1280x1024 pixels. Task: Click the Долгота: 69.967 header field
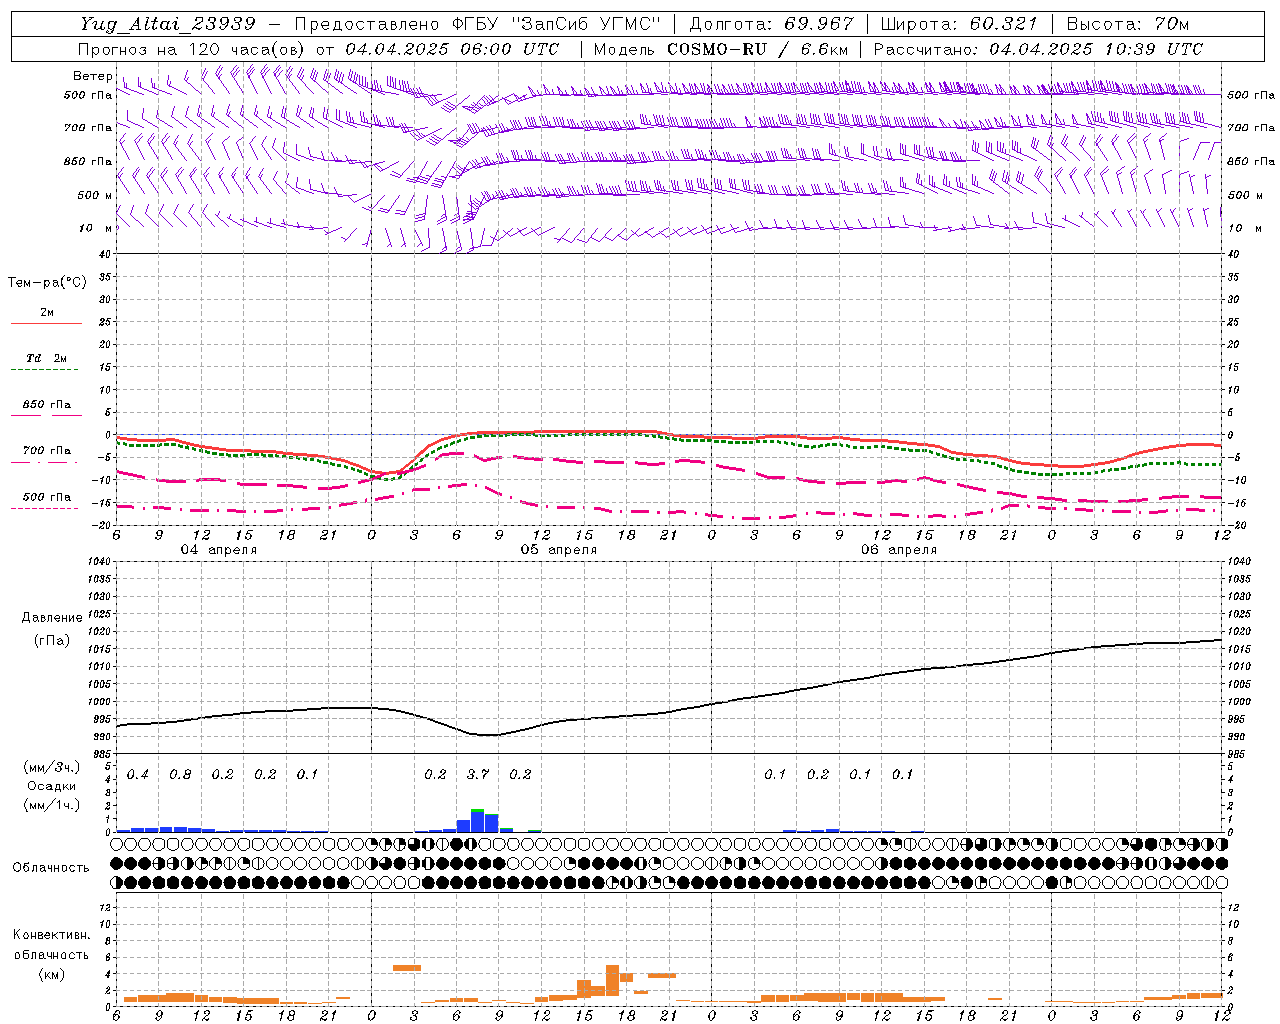click(x=772, y=24)
